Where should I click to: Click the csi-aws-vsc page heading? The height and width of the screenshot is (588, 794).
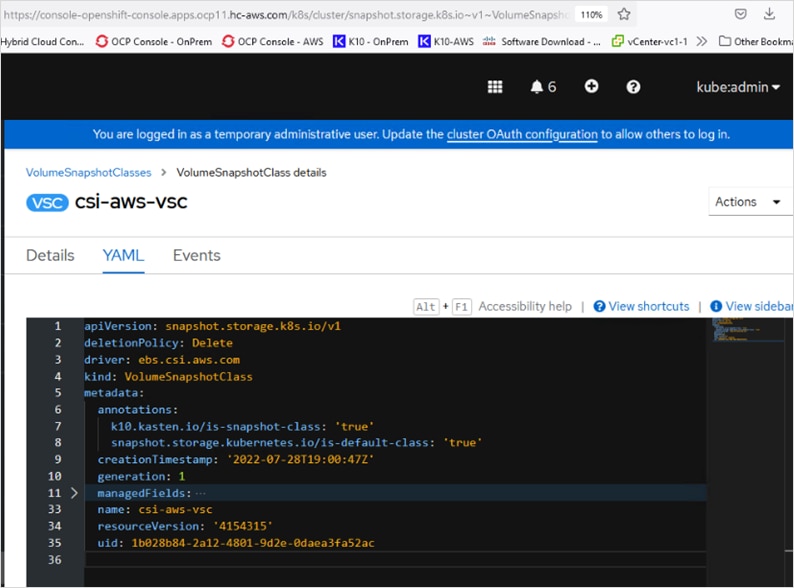coord(131,202)
